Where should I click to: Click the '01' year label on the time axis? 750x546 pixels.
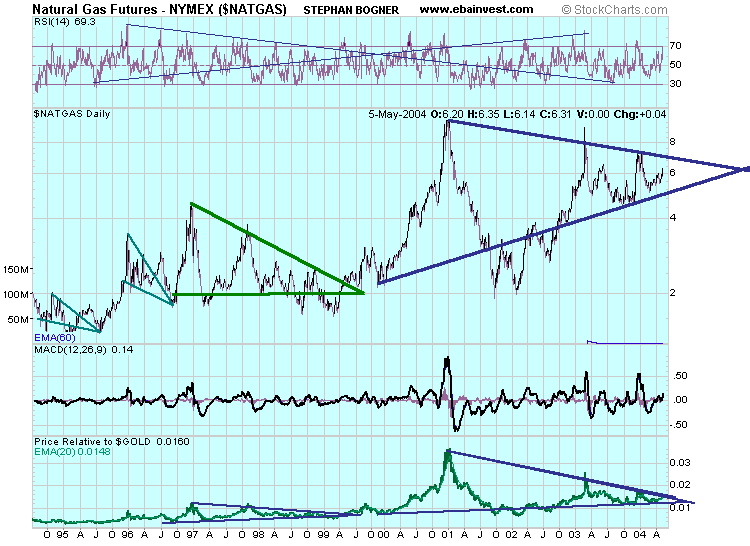(448, 535)
